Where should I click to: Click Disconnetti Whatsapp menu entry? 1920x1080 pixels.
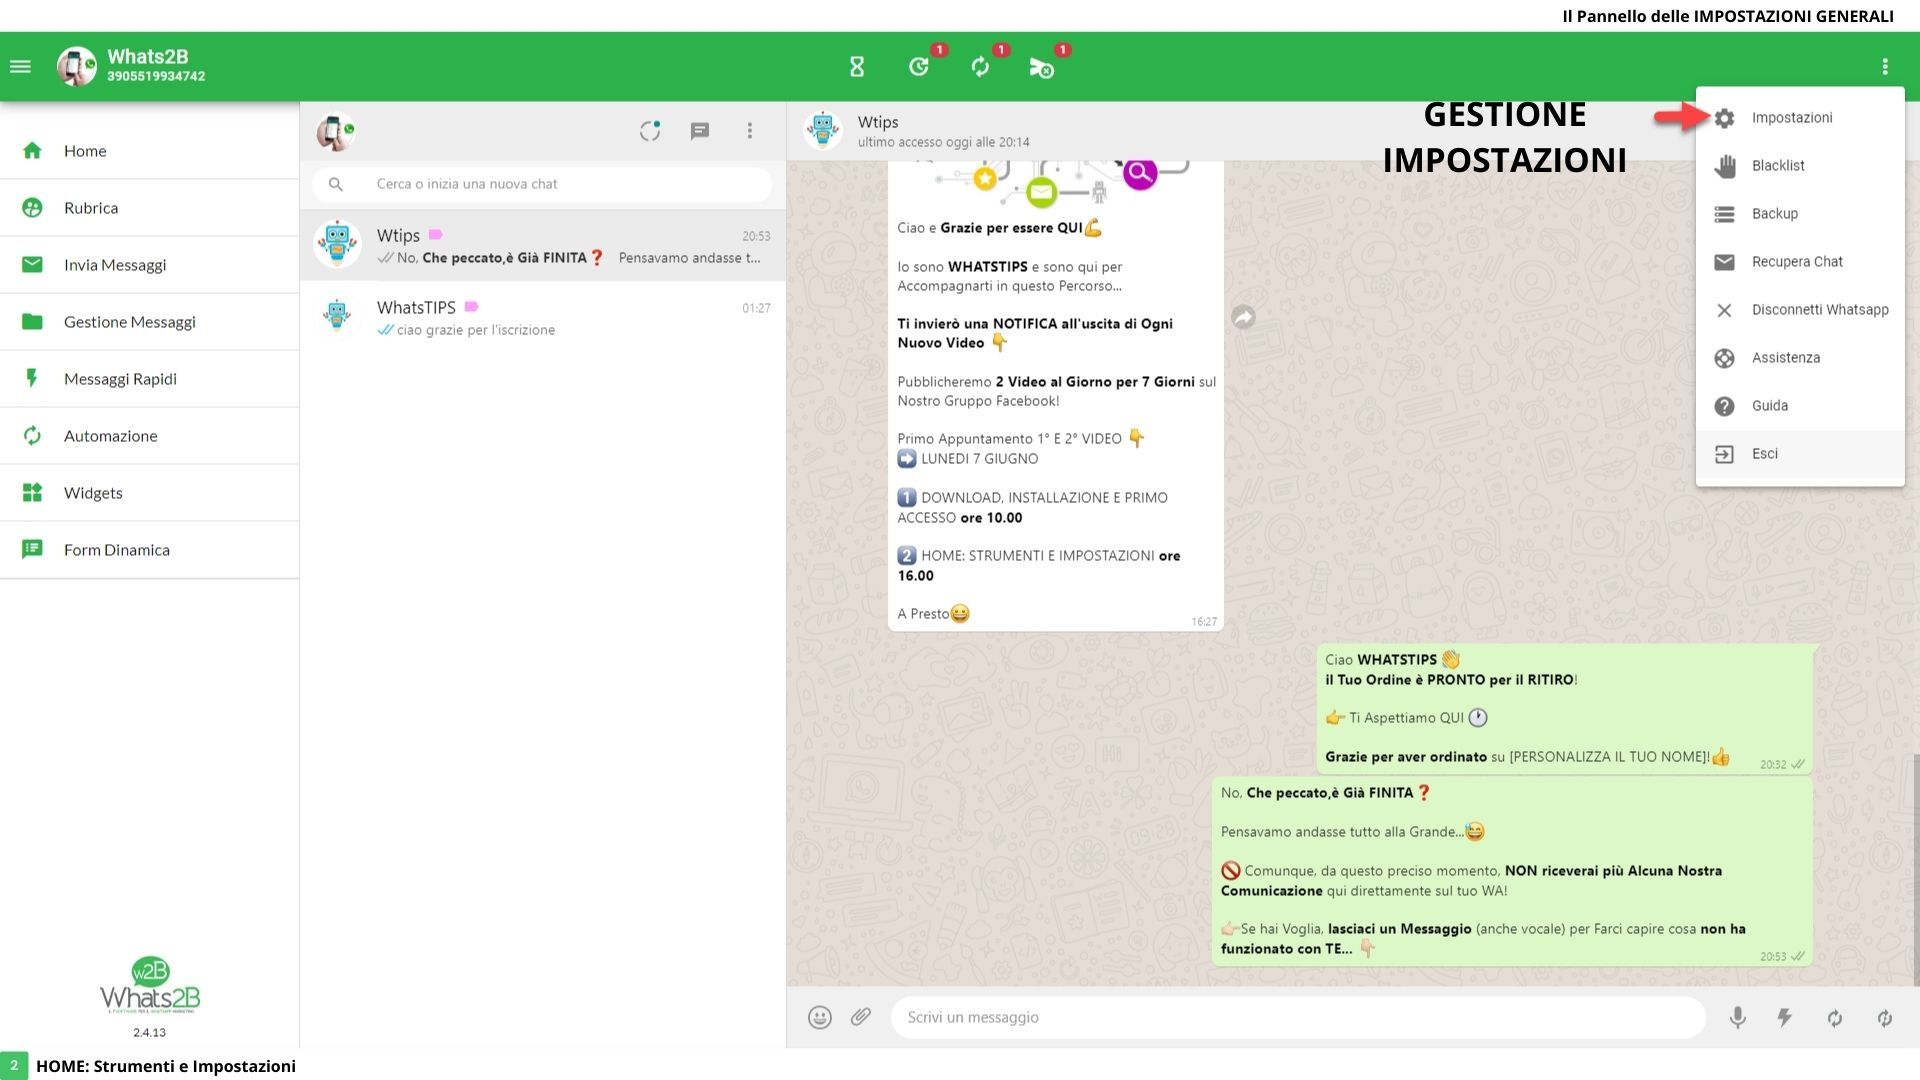pos(1800,310)
